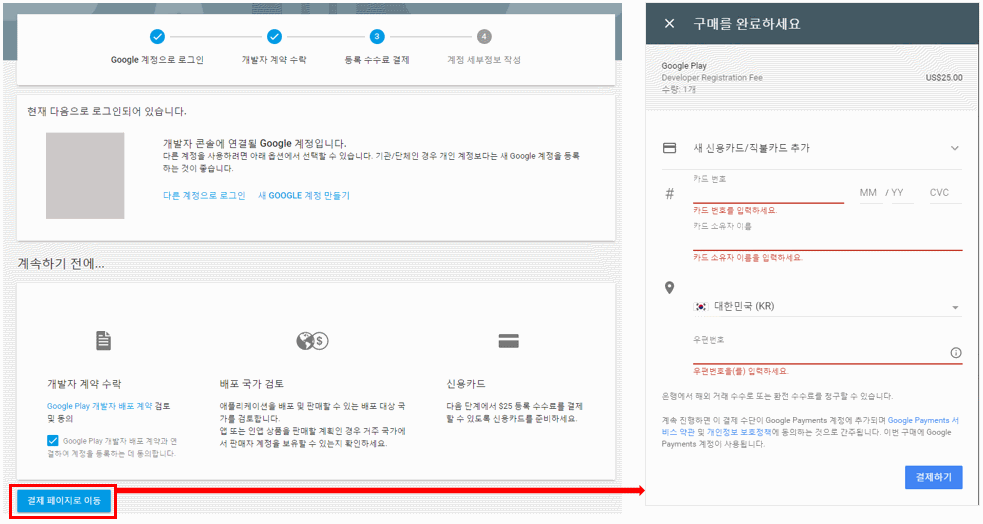This screenshot has height=524, width=983.
Task: Click the 신용카드 heading
Action: (x=466, y=384)
